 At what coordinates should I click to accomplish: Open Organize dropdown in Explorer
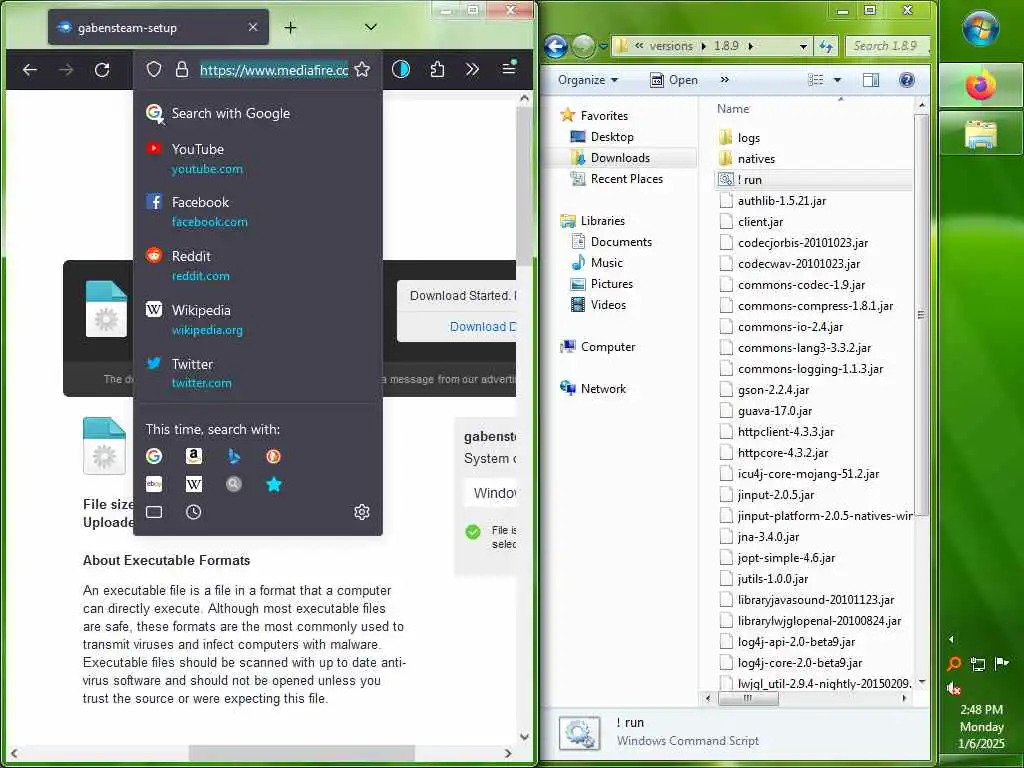[588, 80]
